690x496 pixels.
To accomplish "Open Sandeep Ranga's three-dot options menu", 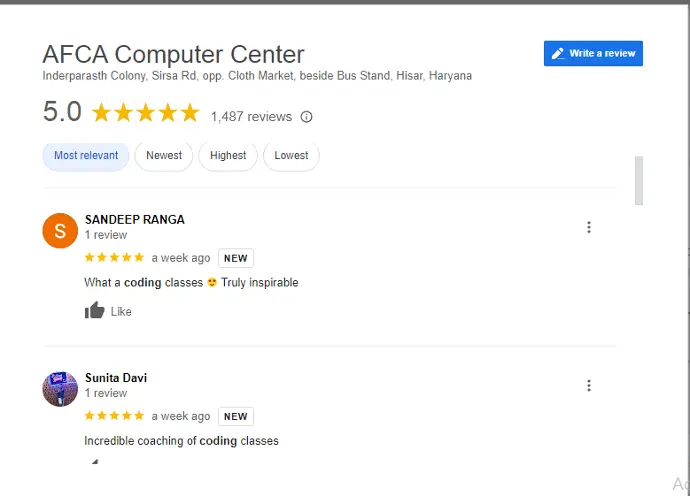I will point(589,228).
